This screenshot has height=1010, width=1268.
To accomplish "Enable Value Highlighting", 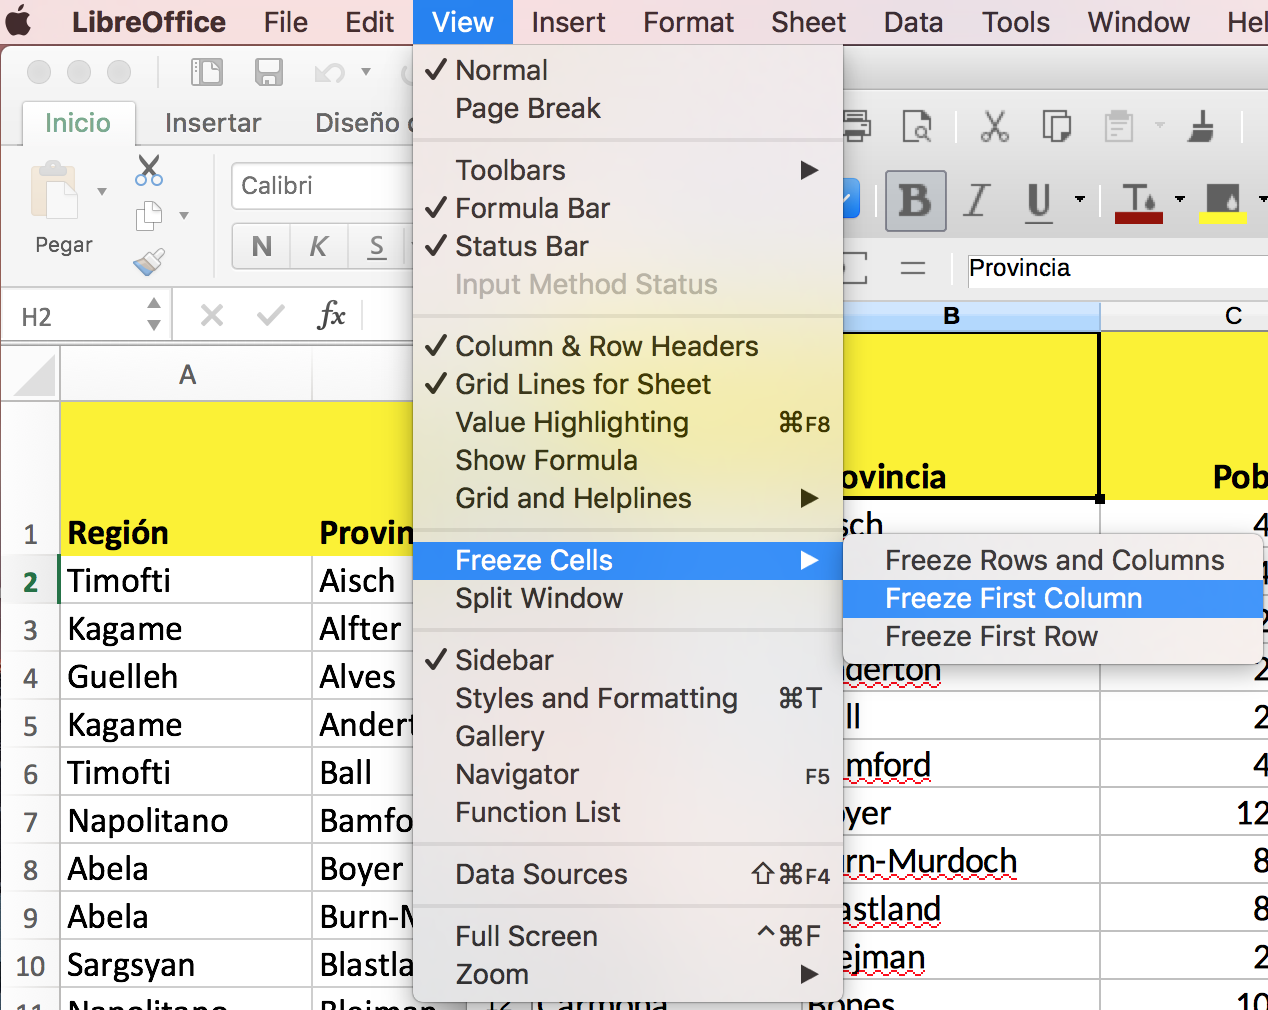I will pyautogui.click(x=628, y=422).
